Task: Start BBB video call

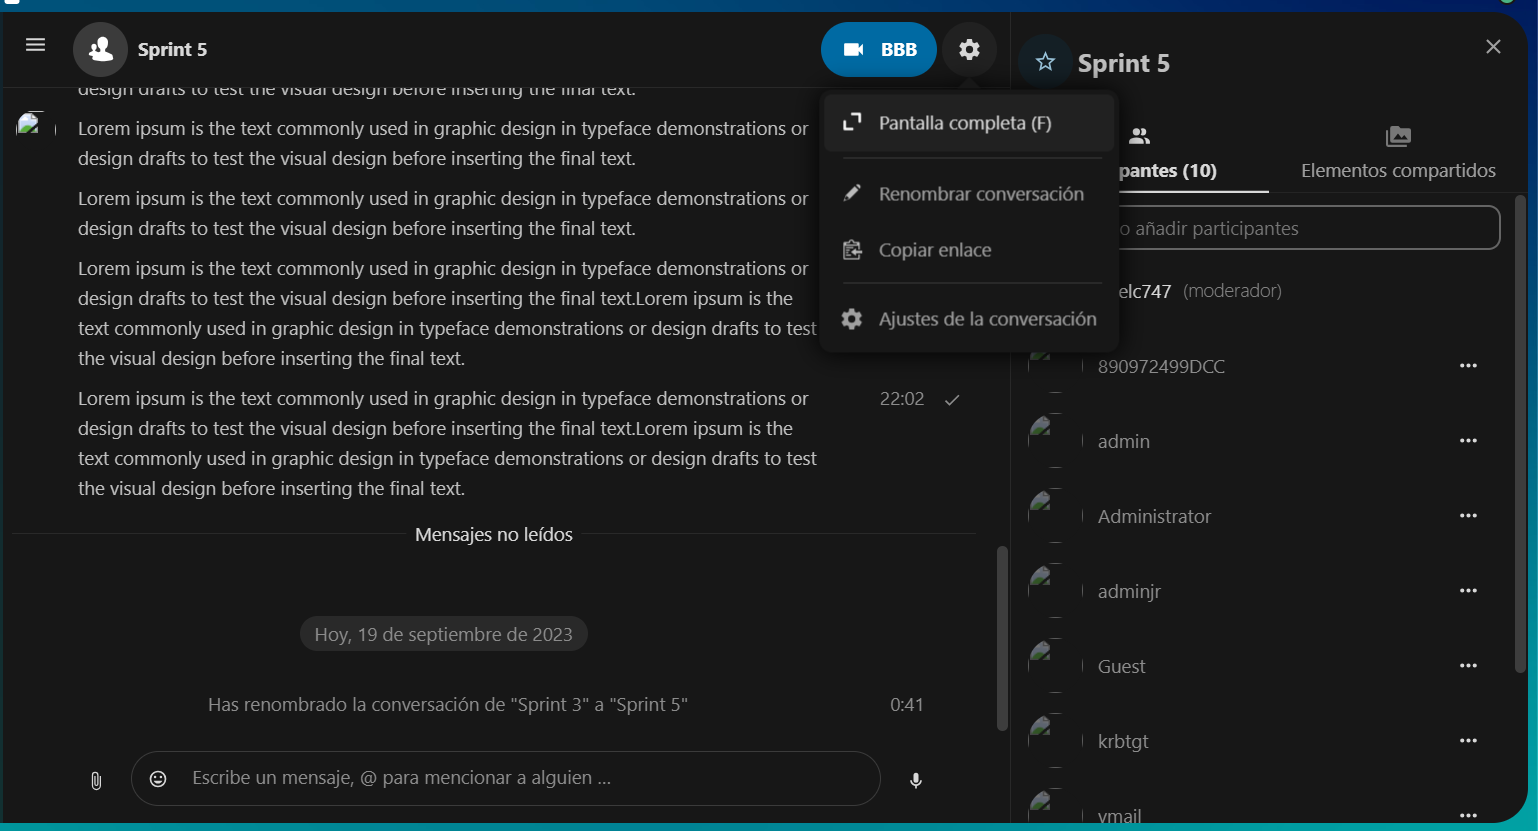Action: [879, 49]
